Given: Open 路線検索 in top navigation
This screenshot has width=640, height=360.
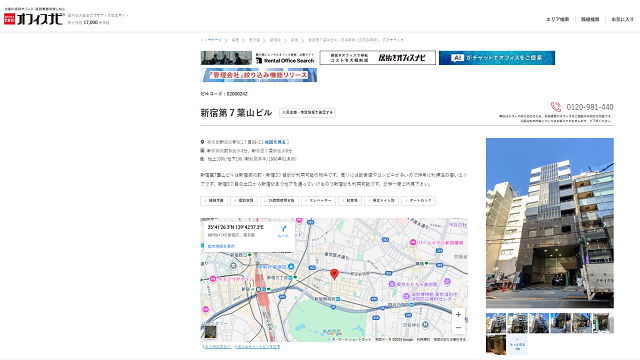Looking at the screenshot, I should 590,19.
